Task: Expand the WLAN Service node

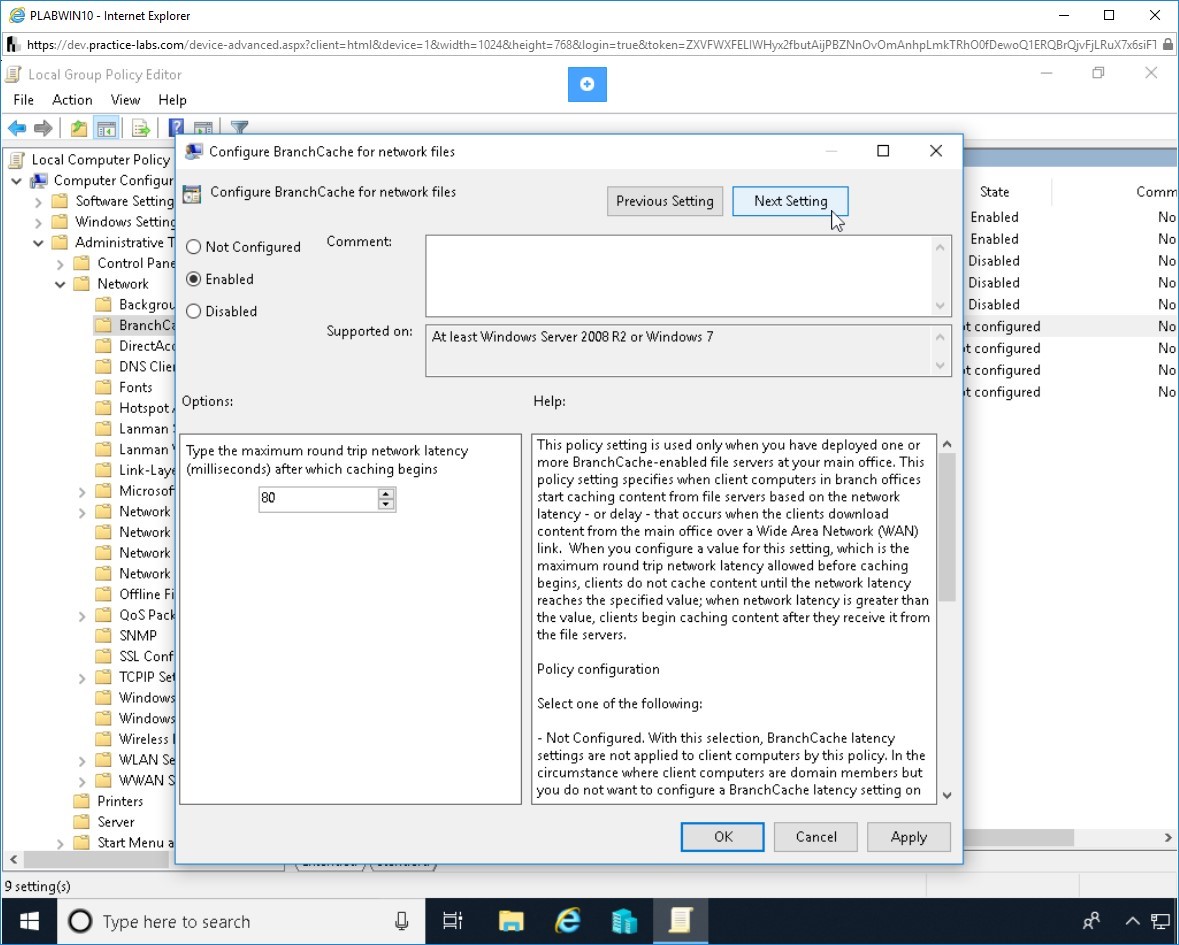Action: click(x=82, y=761)
